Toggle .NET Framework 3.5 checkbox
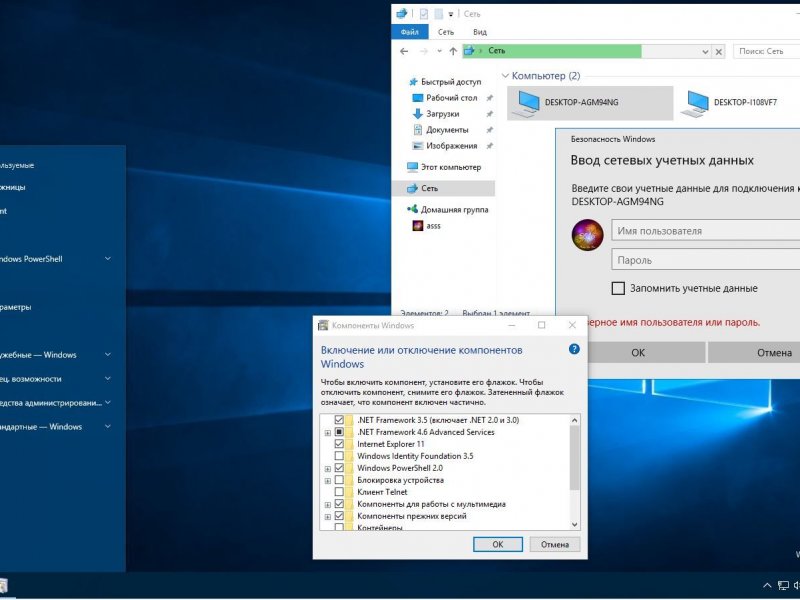This screenshot has height=600, width=800. 339,420
